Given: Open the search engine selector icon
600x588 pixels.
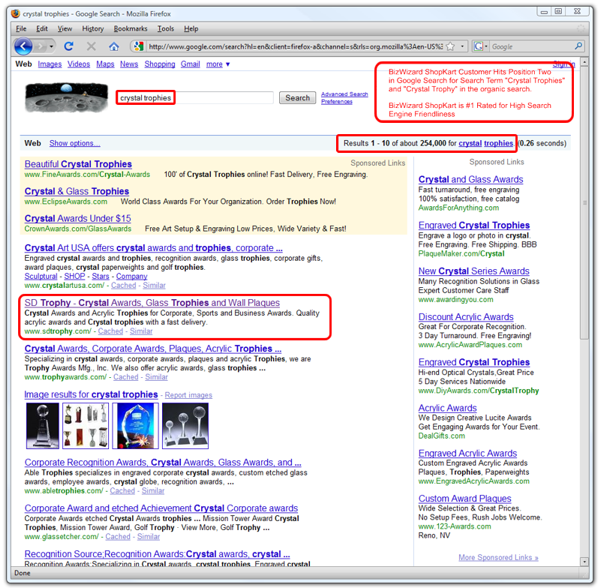Looking at the screenshot, I should [x=480, y=47].
